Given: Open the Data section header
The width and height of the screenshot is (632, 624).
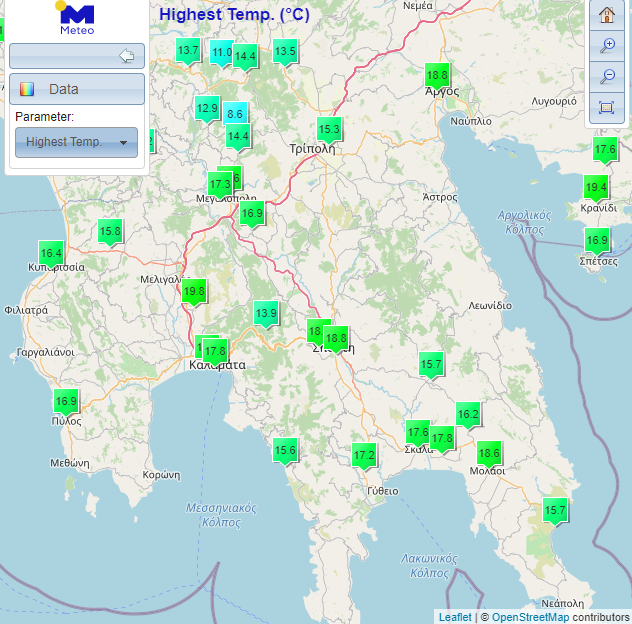Looking at the screenshot, I should (77, 89).
